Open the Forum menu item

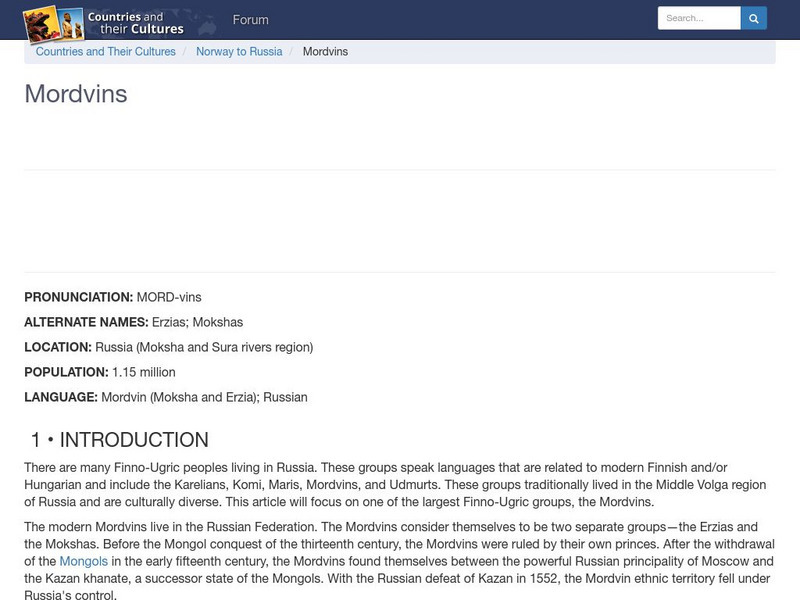click(251, 20)
